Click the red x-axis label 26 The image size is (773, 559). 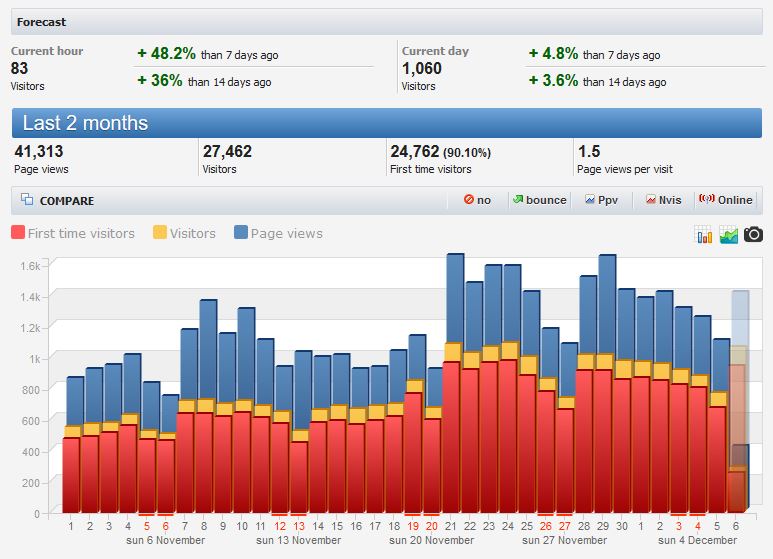pyautogui.click(x=546, y=526)
